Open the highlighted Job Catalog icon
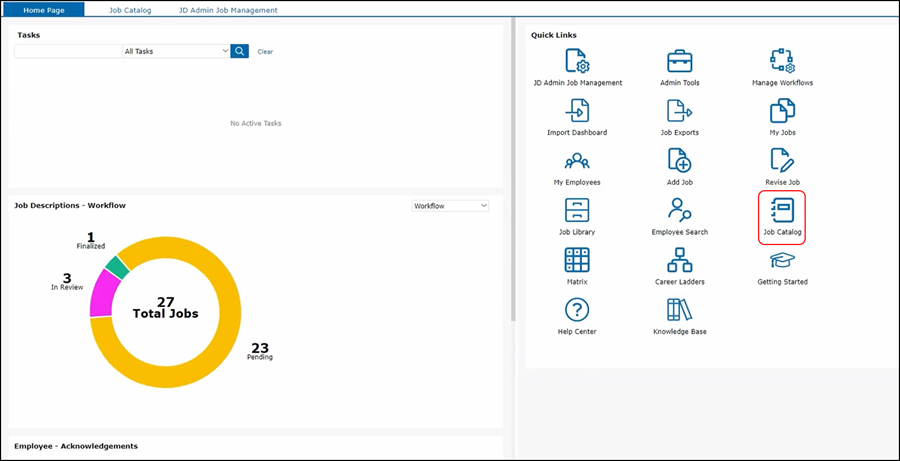The width and height of the screenshot is (900, 461). [x=782, y=212]
